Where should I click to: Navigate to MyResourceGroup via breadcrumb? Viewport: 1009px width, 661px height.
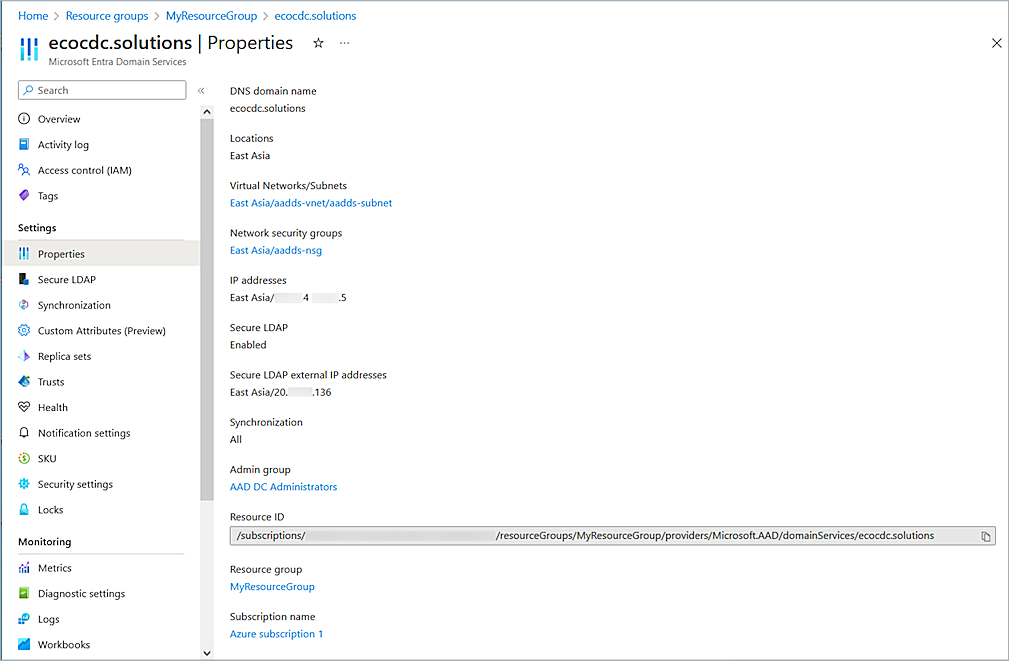coord(211,15)
